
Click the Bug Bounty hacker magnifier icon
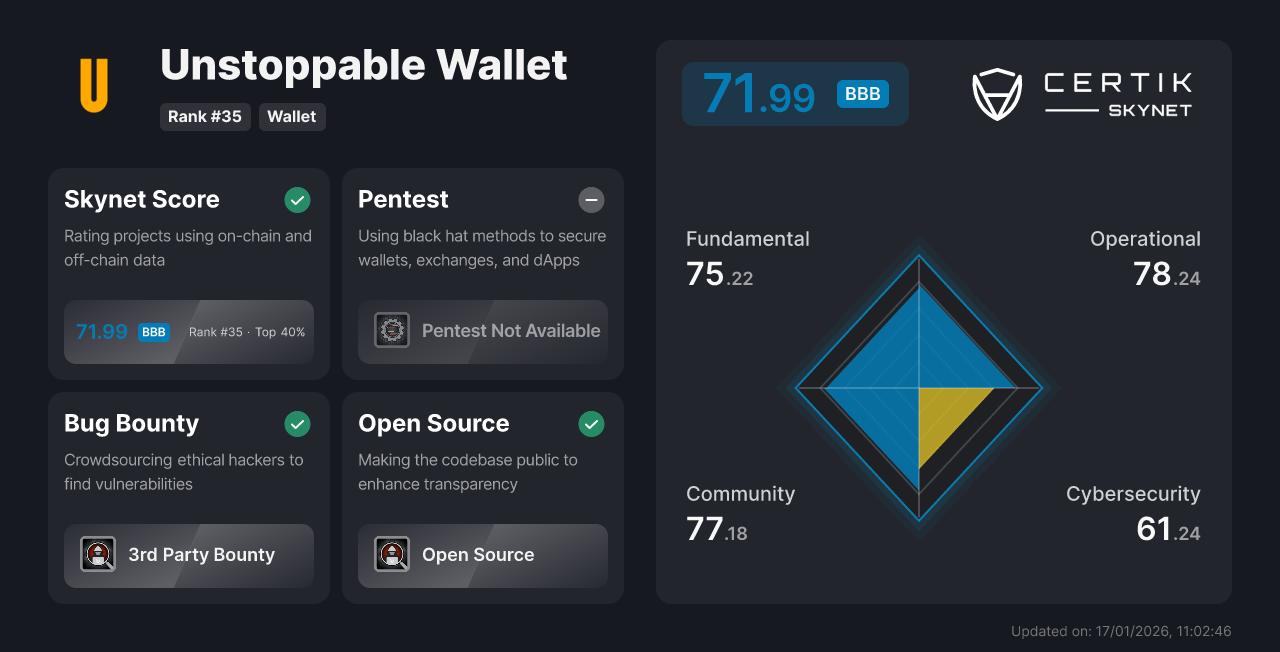(x=98, y=554)
